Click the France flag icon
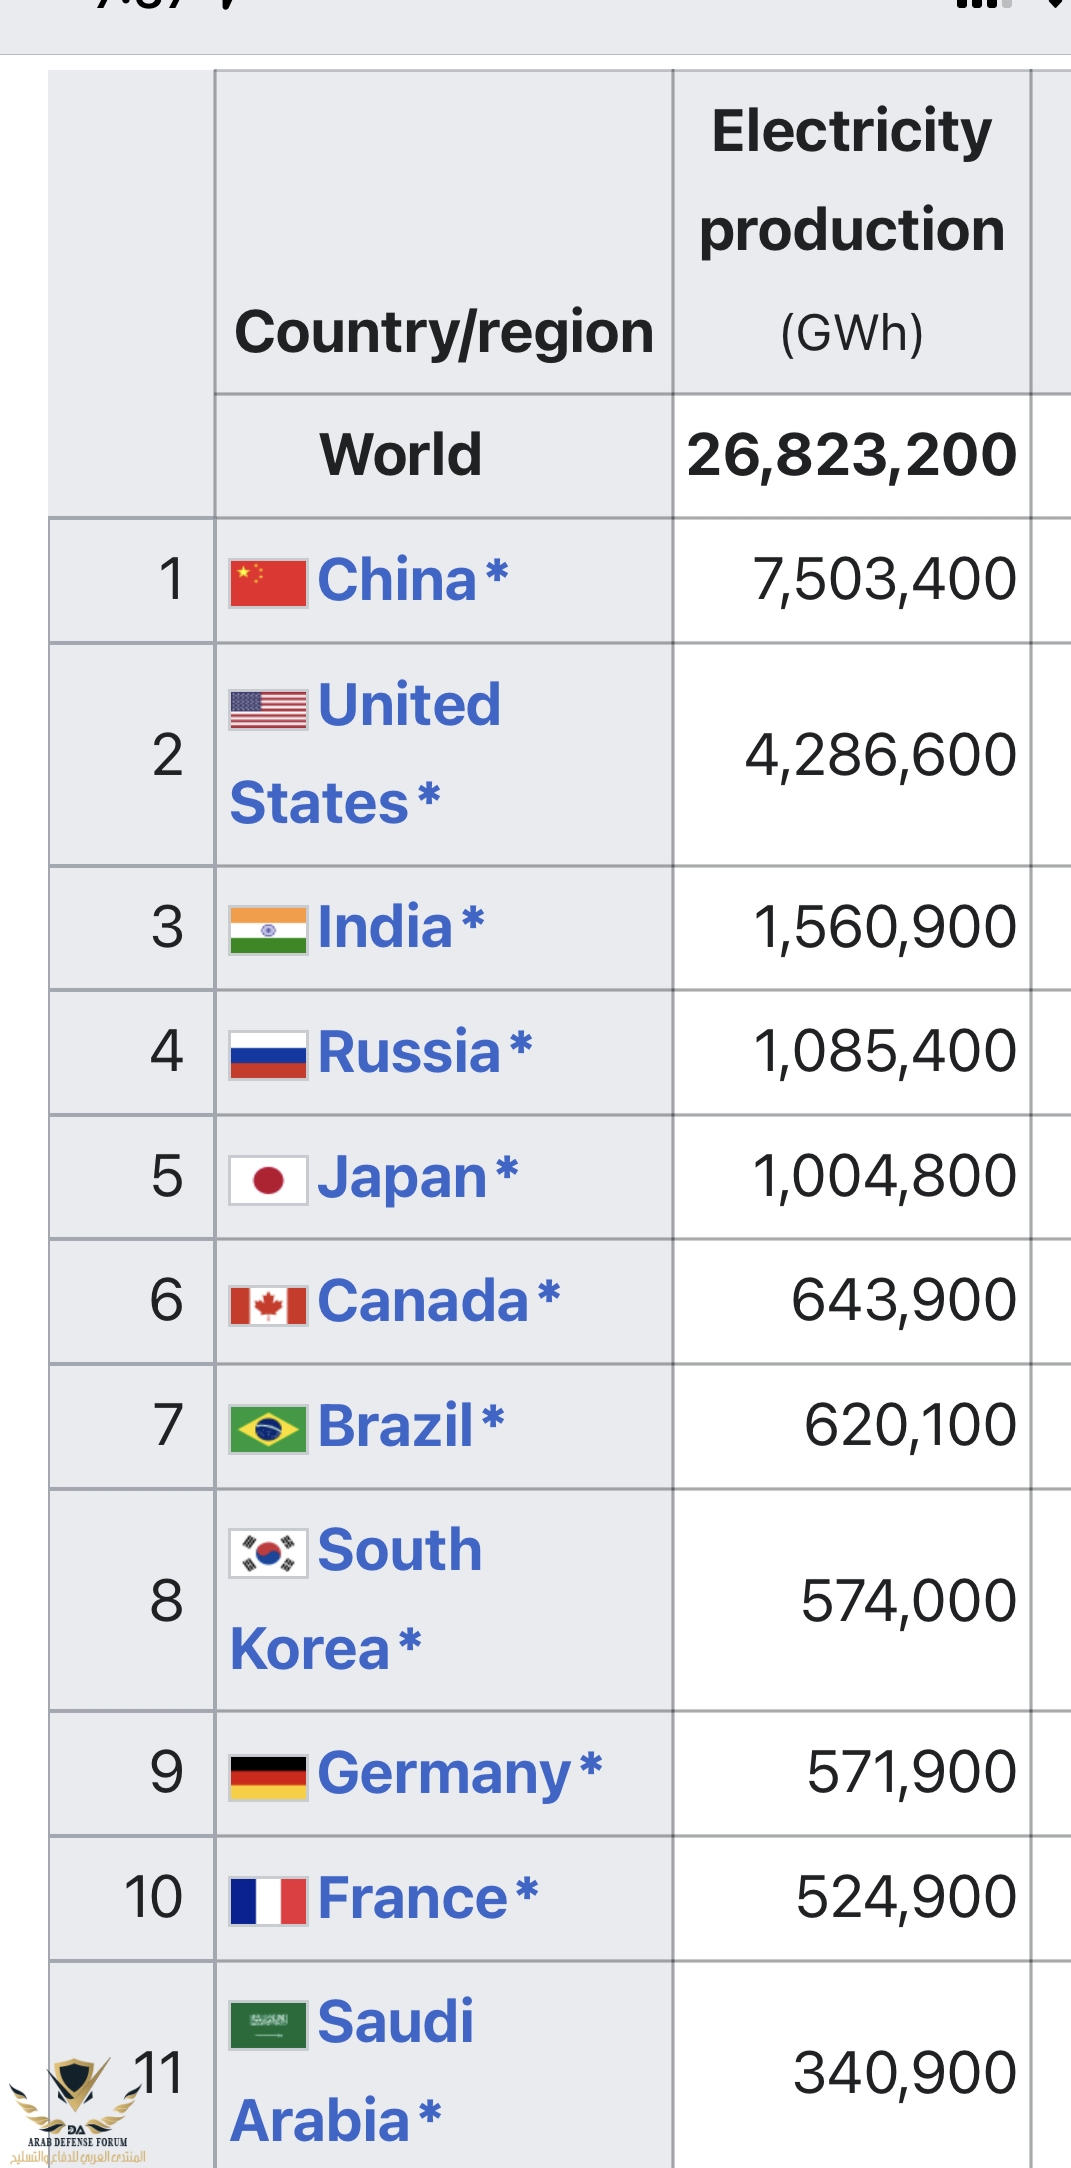 (x=267, y=1901)
